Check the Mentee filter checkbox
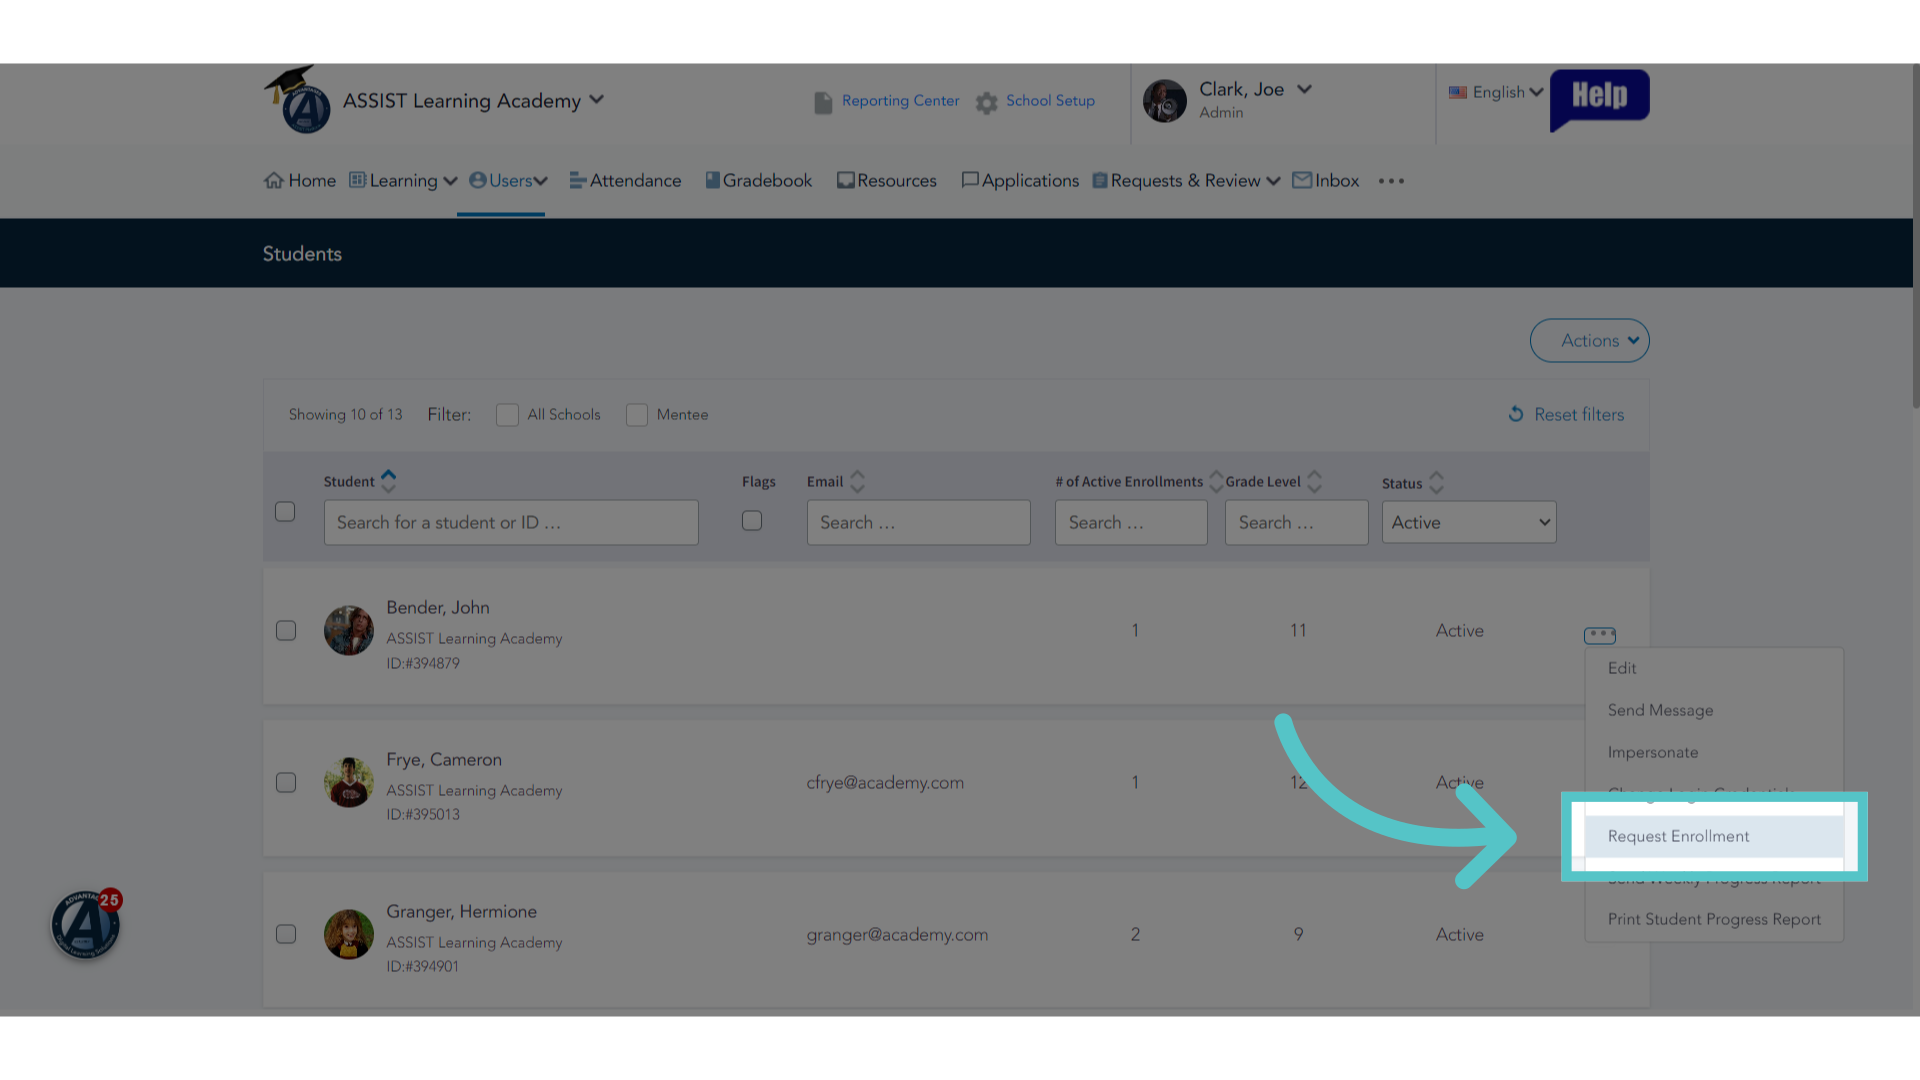This screenshot has height=1080, width=1920. (637, 415)
